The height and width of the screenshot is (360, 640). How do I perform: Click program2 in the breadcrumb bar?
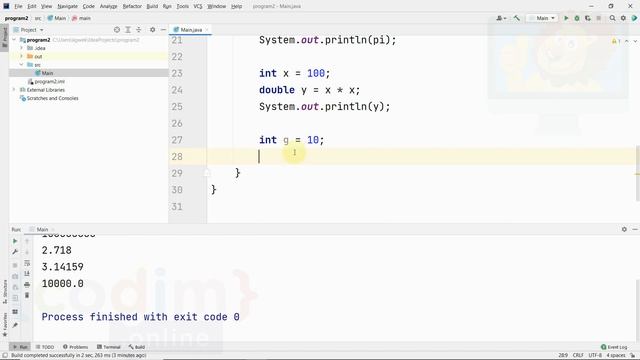click(x=16, y=18)
